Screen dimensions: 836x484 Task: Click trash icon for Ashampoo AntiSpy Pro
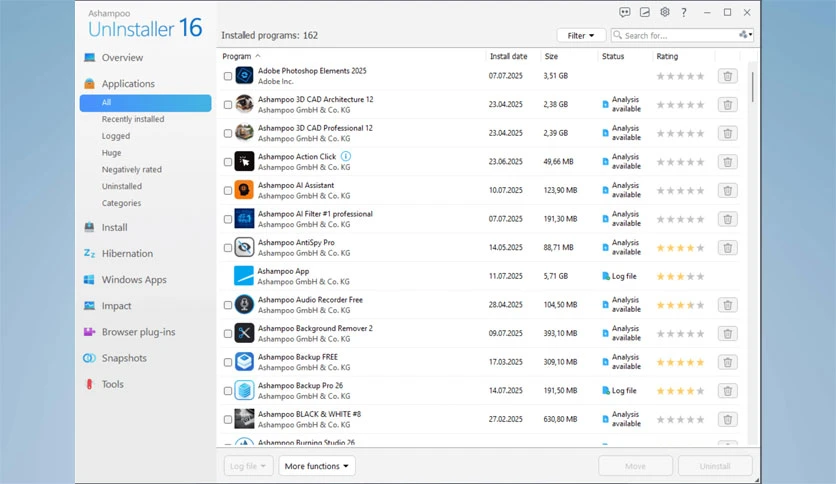click(x=727, y=248)
